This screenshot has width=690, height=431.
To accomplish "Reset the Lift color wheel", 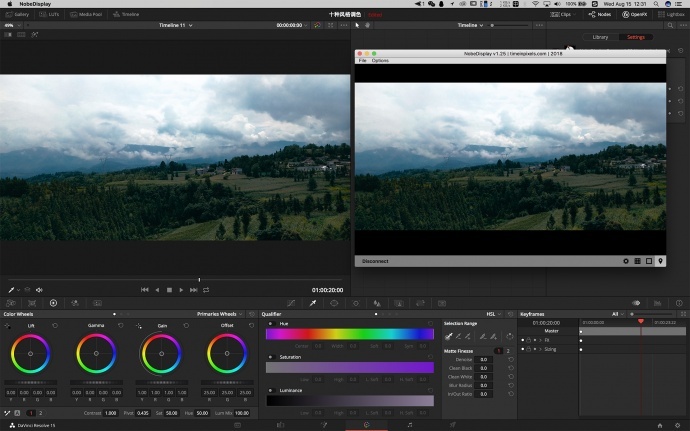I will coord(55,325).
